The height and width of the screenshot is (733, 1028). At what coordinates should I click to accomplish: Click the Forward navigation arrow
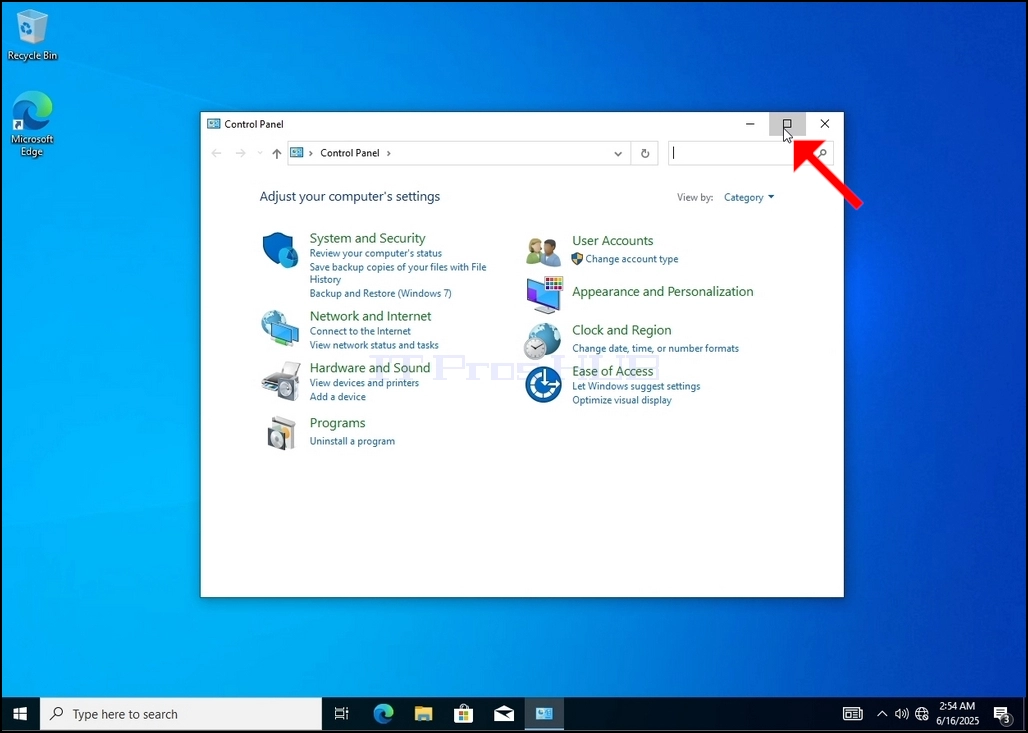click(241, 153)
